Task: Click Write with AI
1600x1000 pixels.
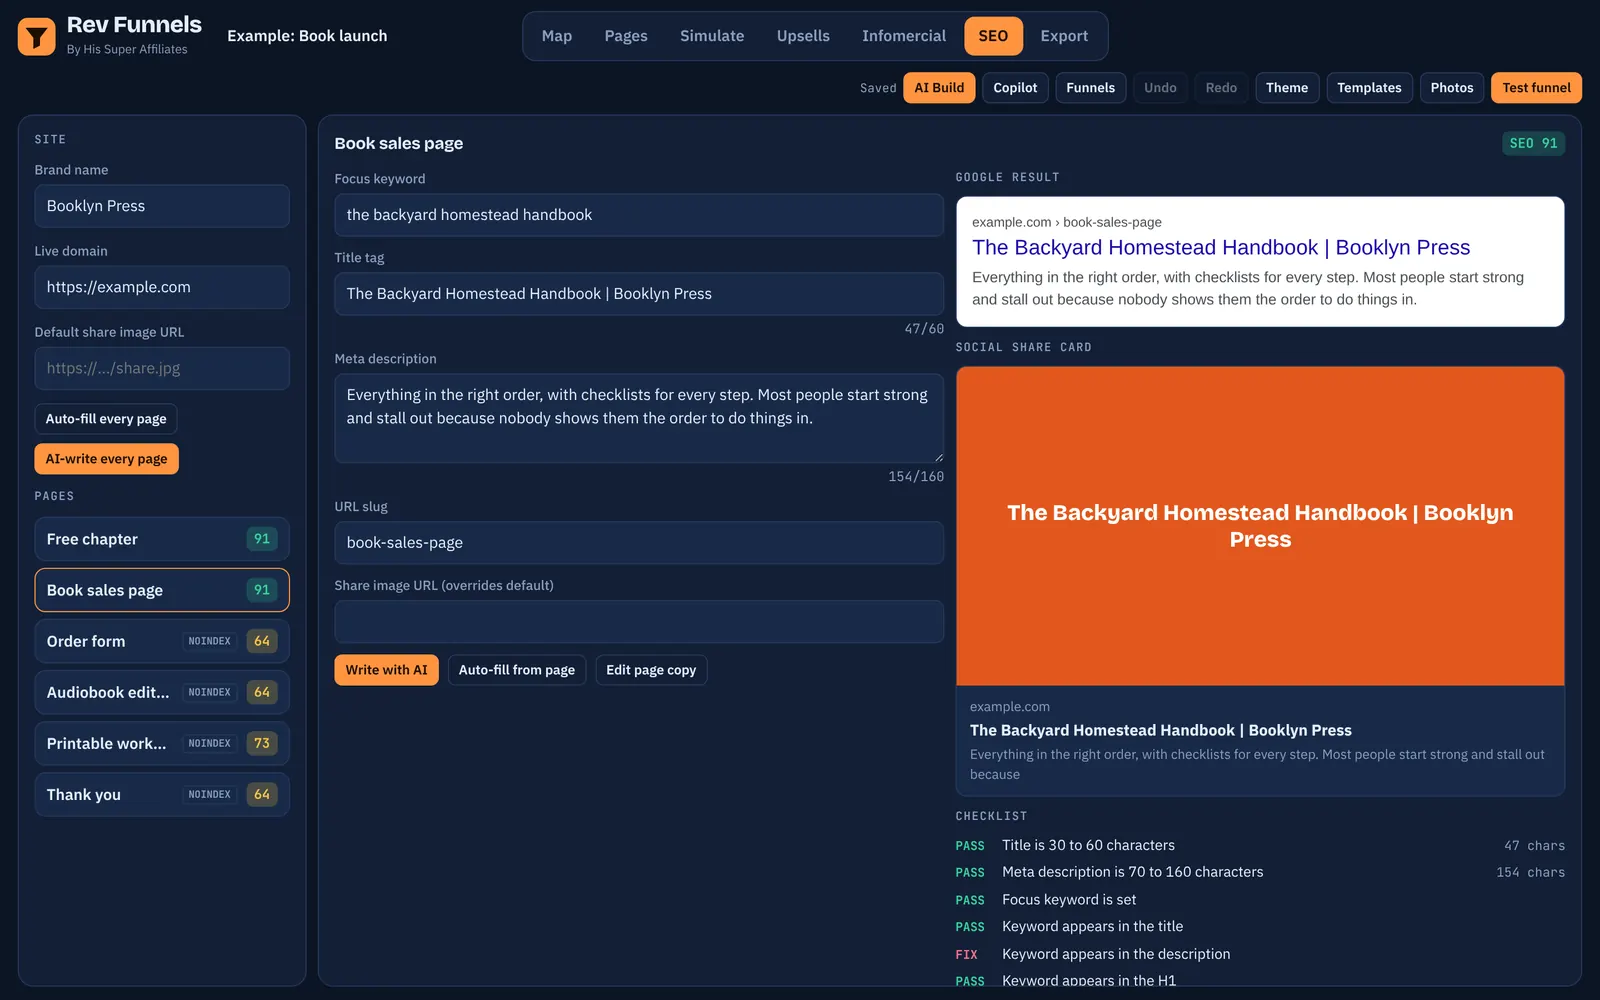Action: (x=386, y=670)
